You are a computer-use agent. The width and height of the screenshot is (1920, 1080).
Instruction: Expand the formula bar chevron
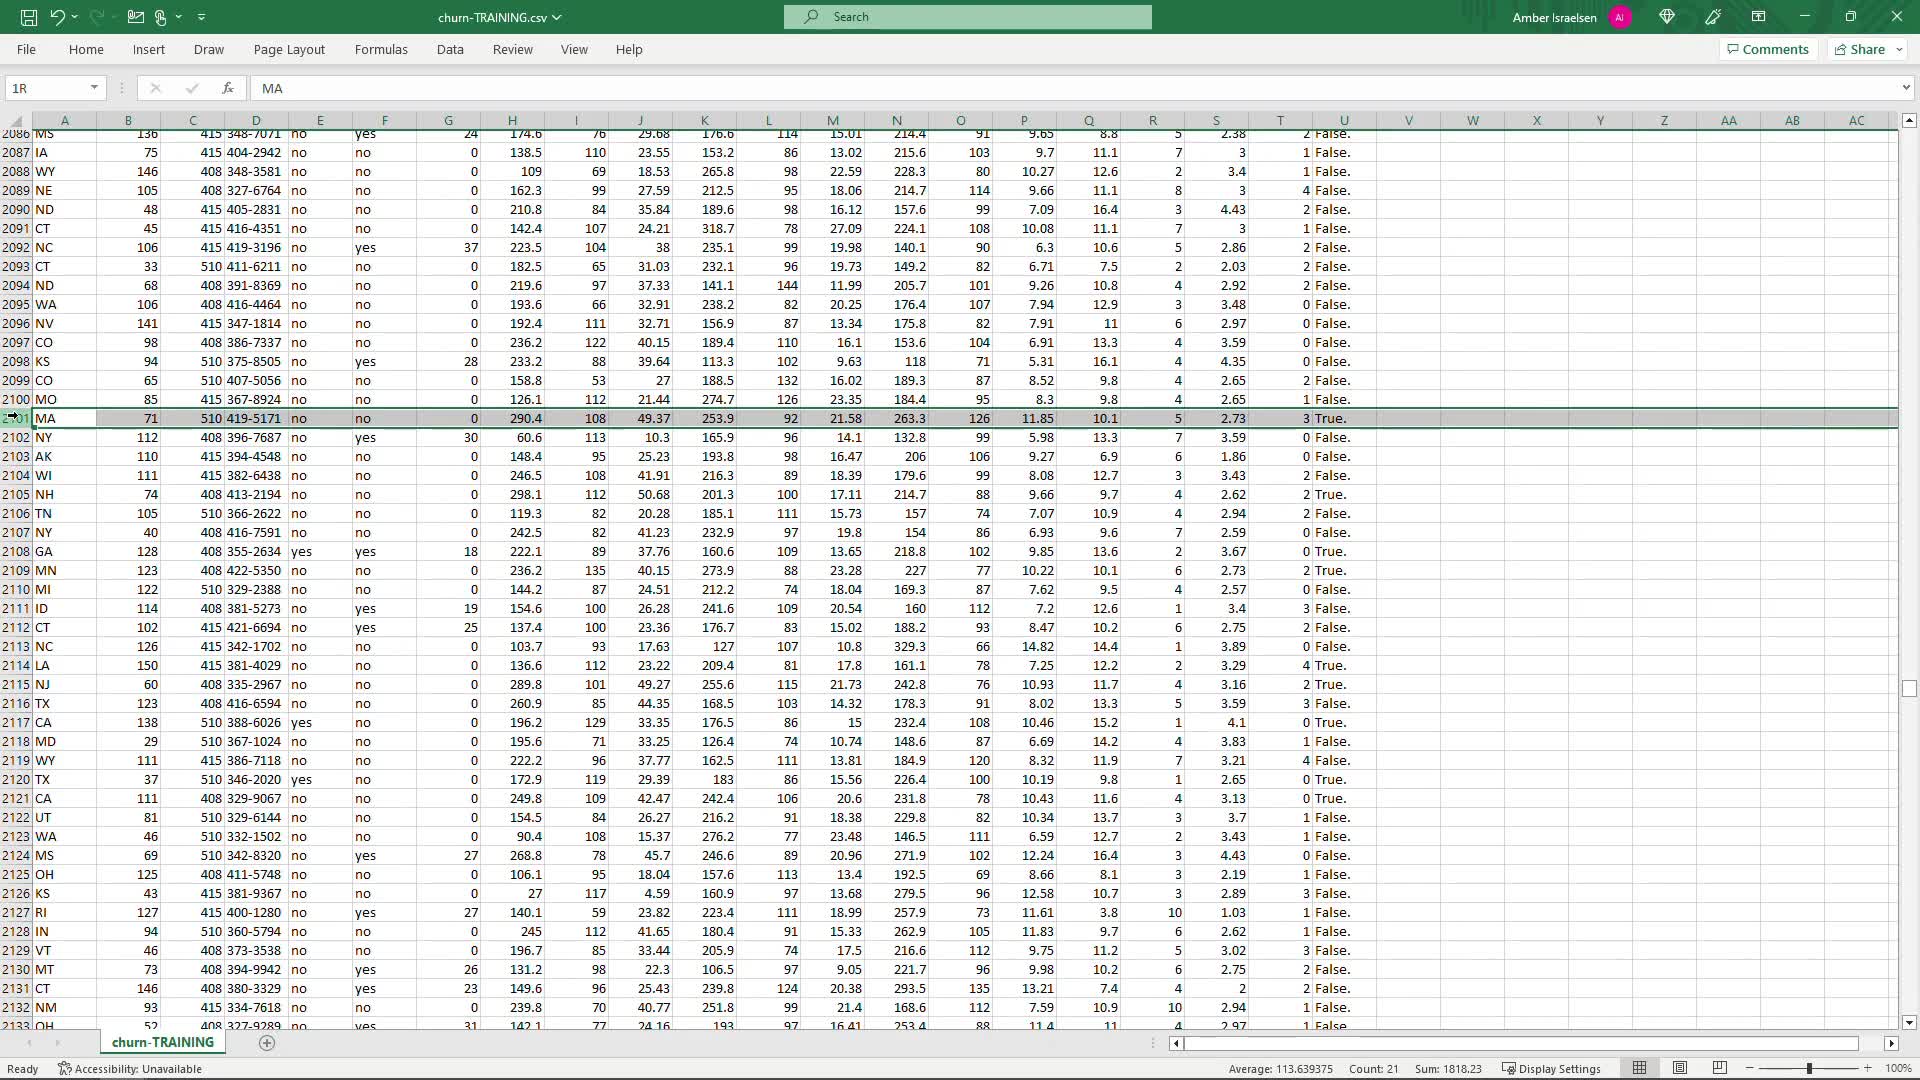1905,88
